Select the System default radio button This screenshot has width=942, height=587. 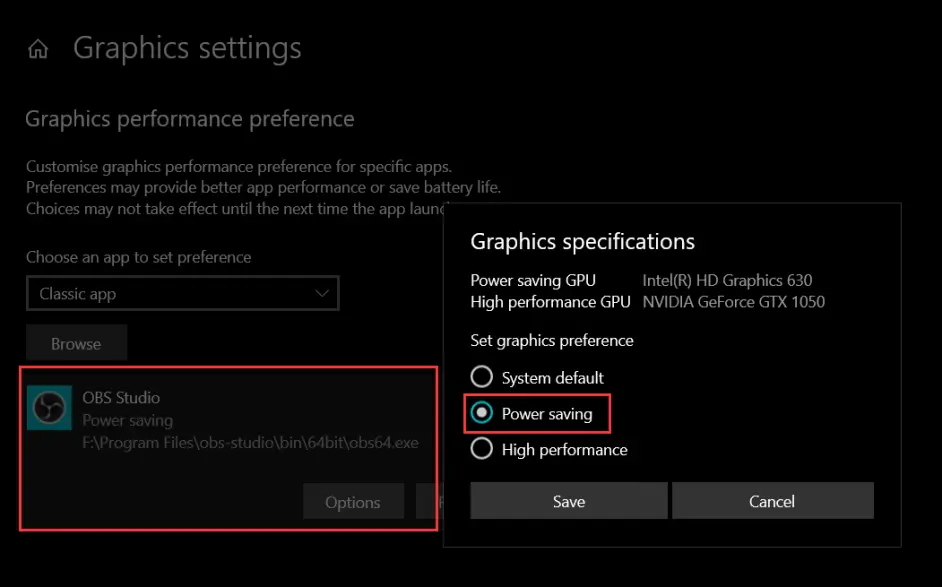[481, 377]
